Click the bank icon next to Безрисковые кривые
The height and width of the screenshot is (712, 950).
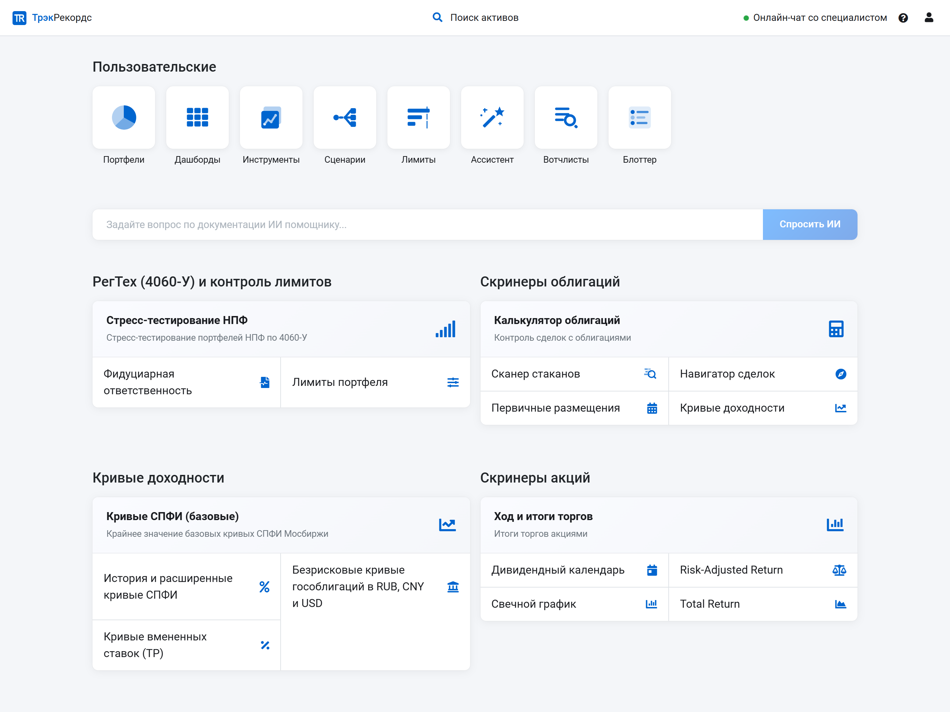[x=453, y=587]
